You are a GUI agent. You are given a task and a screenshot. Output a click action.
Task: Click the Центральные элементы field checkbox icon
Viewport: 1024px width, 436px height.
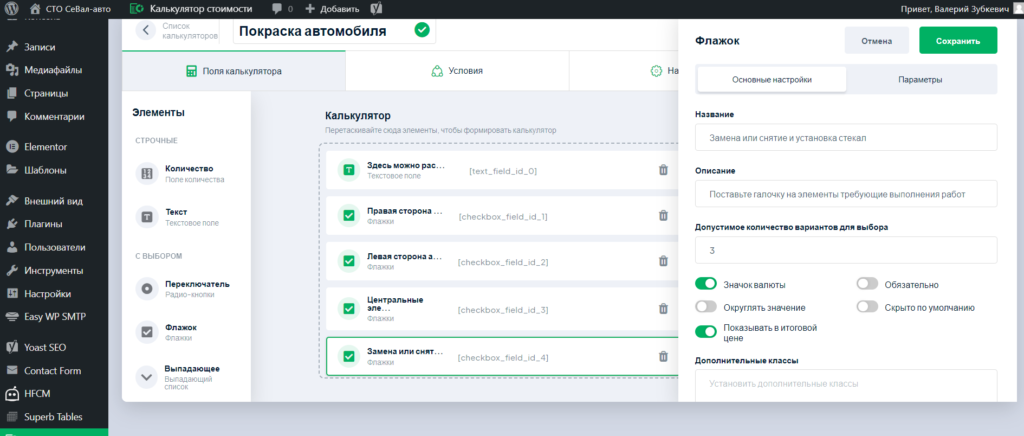pos(349,309)
